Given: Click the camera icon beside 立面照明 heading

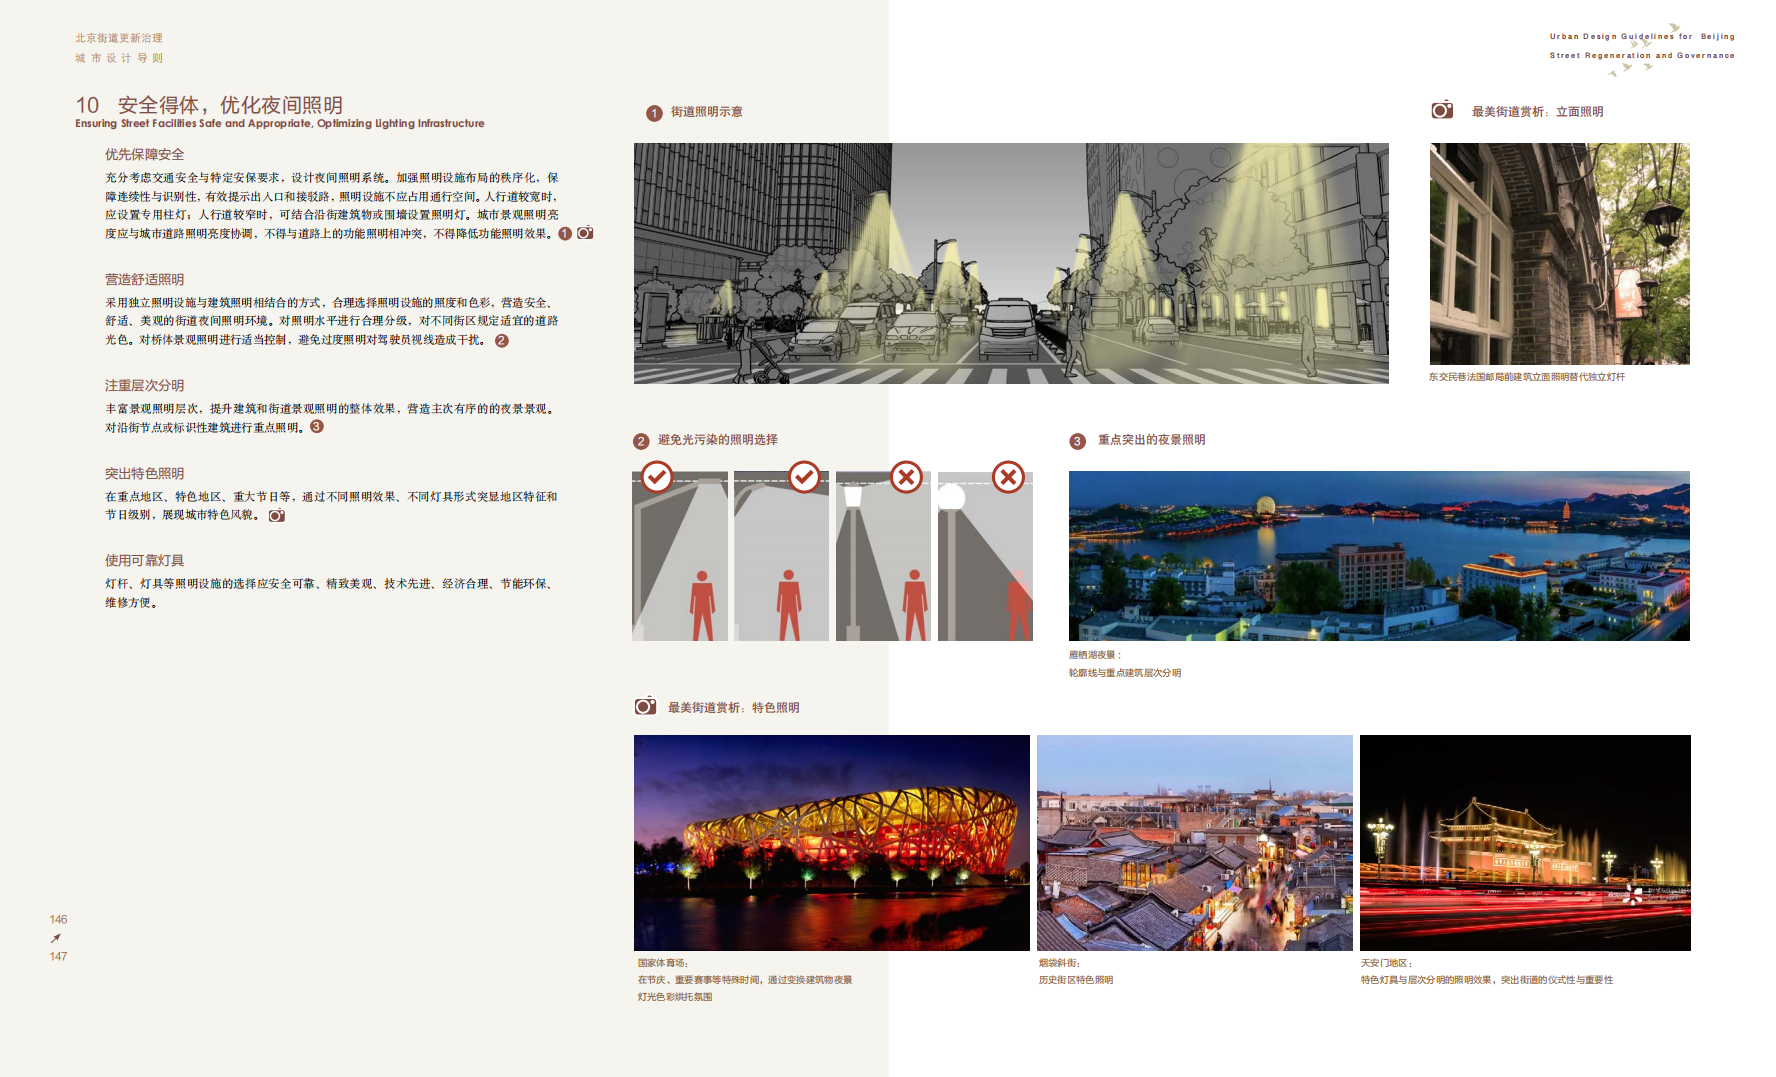Looking at the screenshot, I should pos(1441,110).
